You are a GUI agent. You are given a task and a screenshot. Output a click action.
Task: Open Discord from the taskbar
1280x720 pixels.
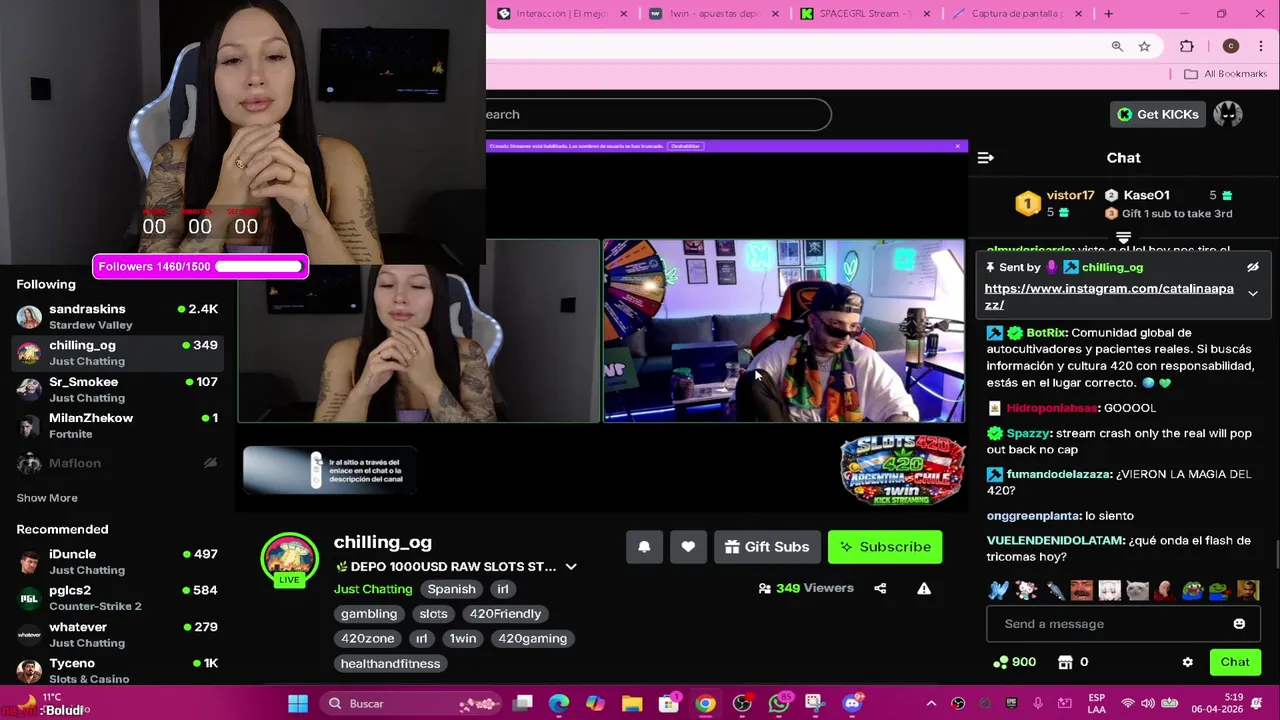[x=852, y=704]
